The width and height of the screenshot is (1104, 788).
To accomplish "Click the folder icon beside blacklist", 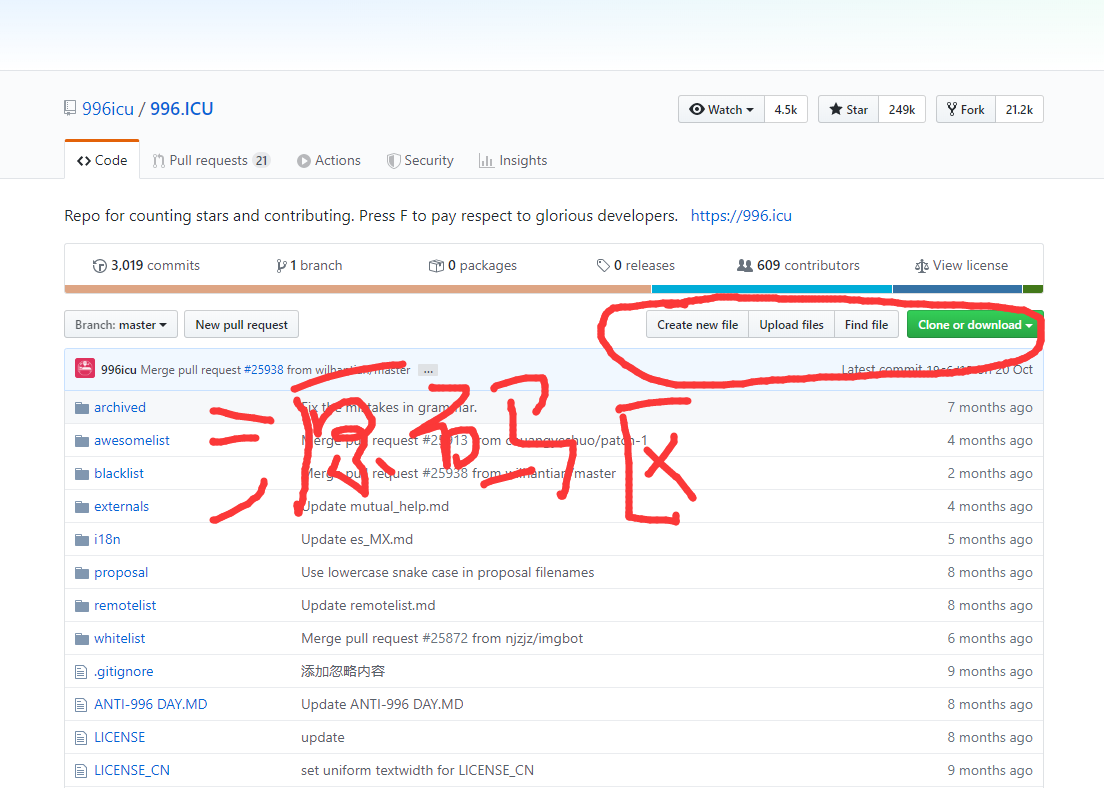I will pyautogui.click(x=82, y=474).
